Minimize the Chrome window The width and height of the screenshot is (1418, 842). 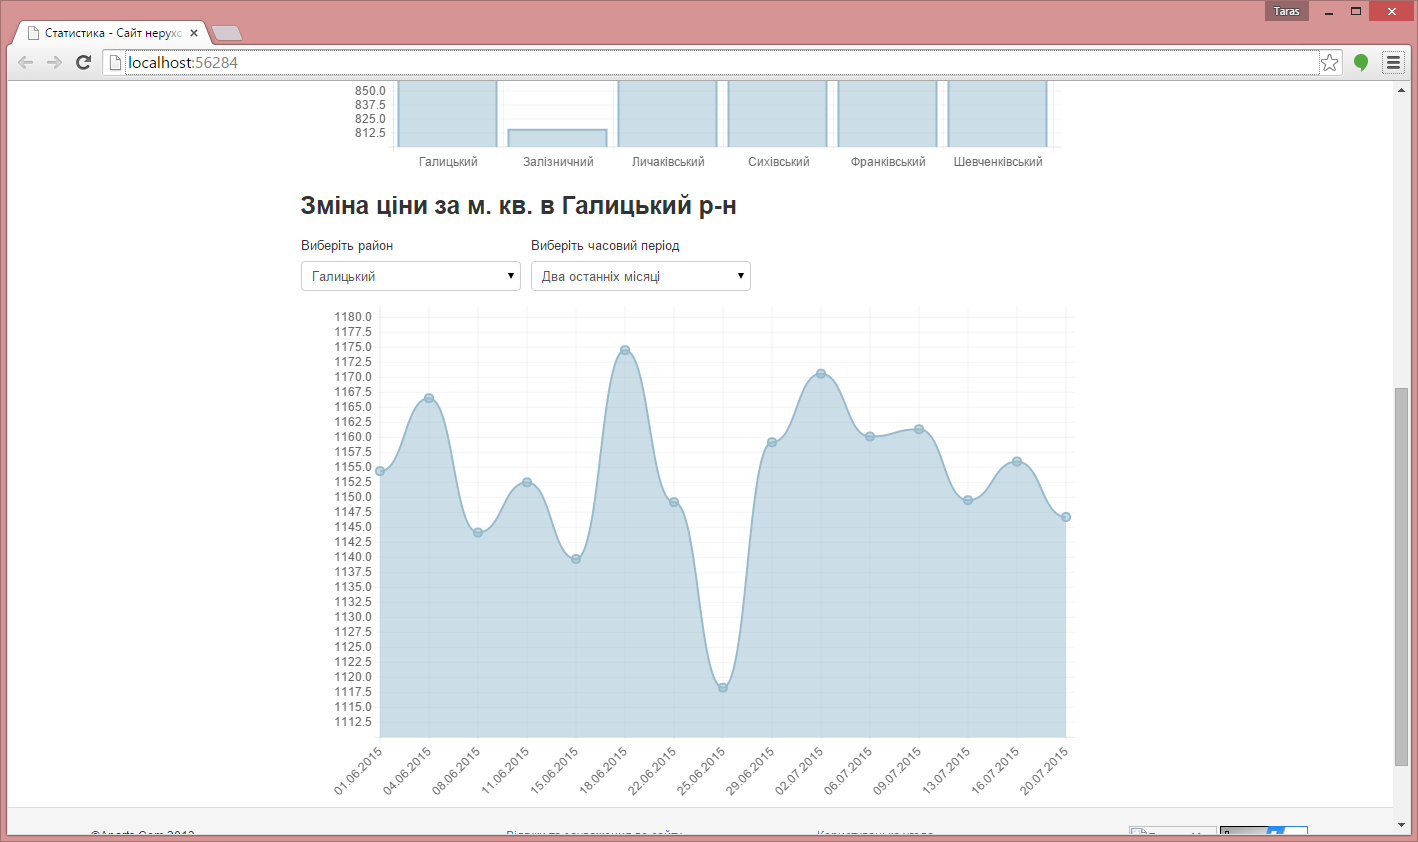[1329, 12]
